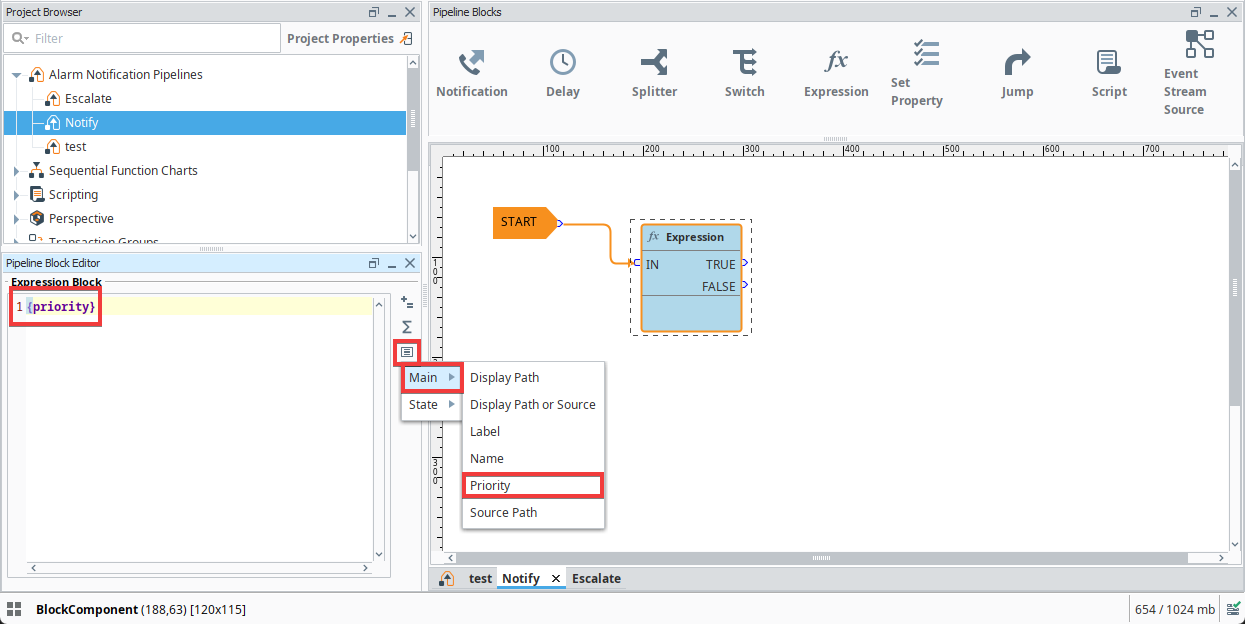The height and width of the screenshot is (624, 1245).
Task: Expand the Perspective node arrow
Action: 16,219
